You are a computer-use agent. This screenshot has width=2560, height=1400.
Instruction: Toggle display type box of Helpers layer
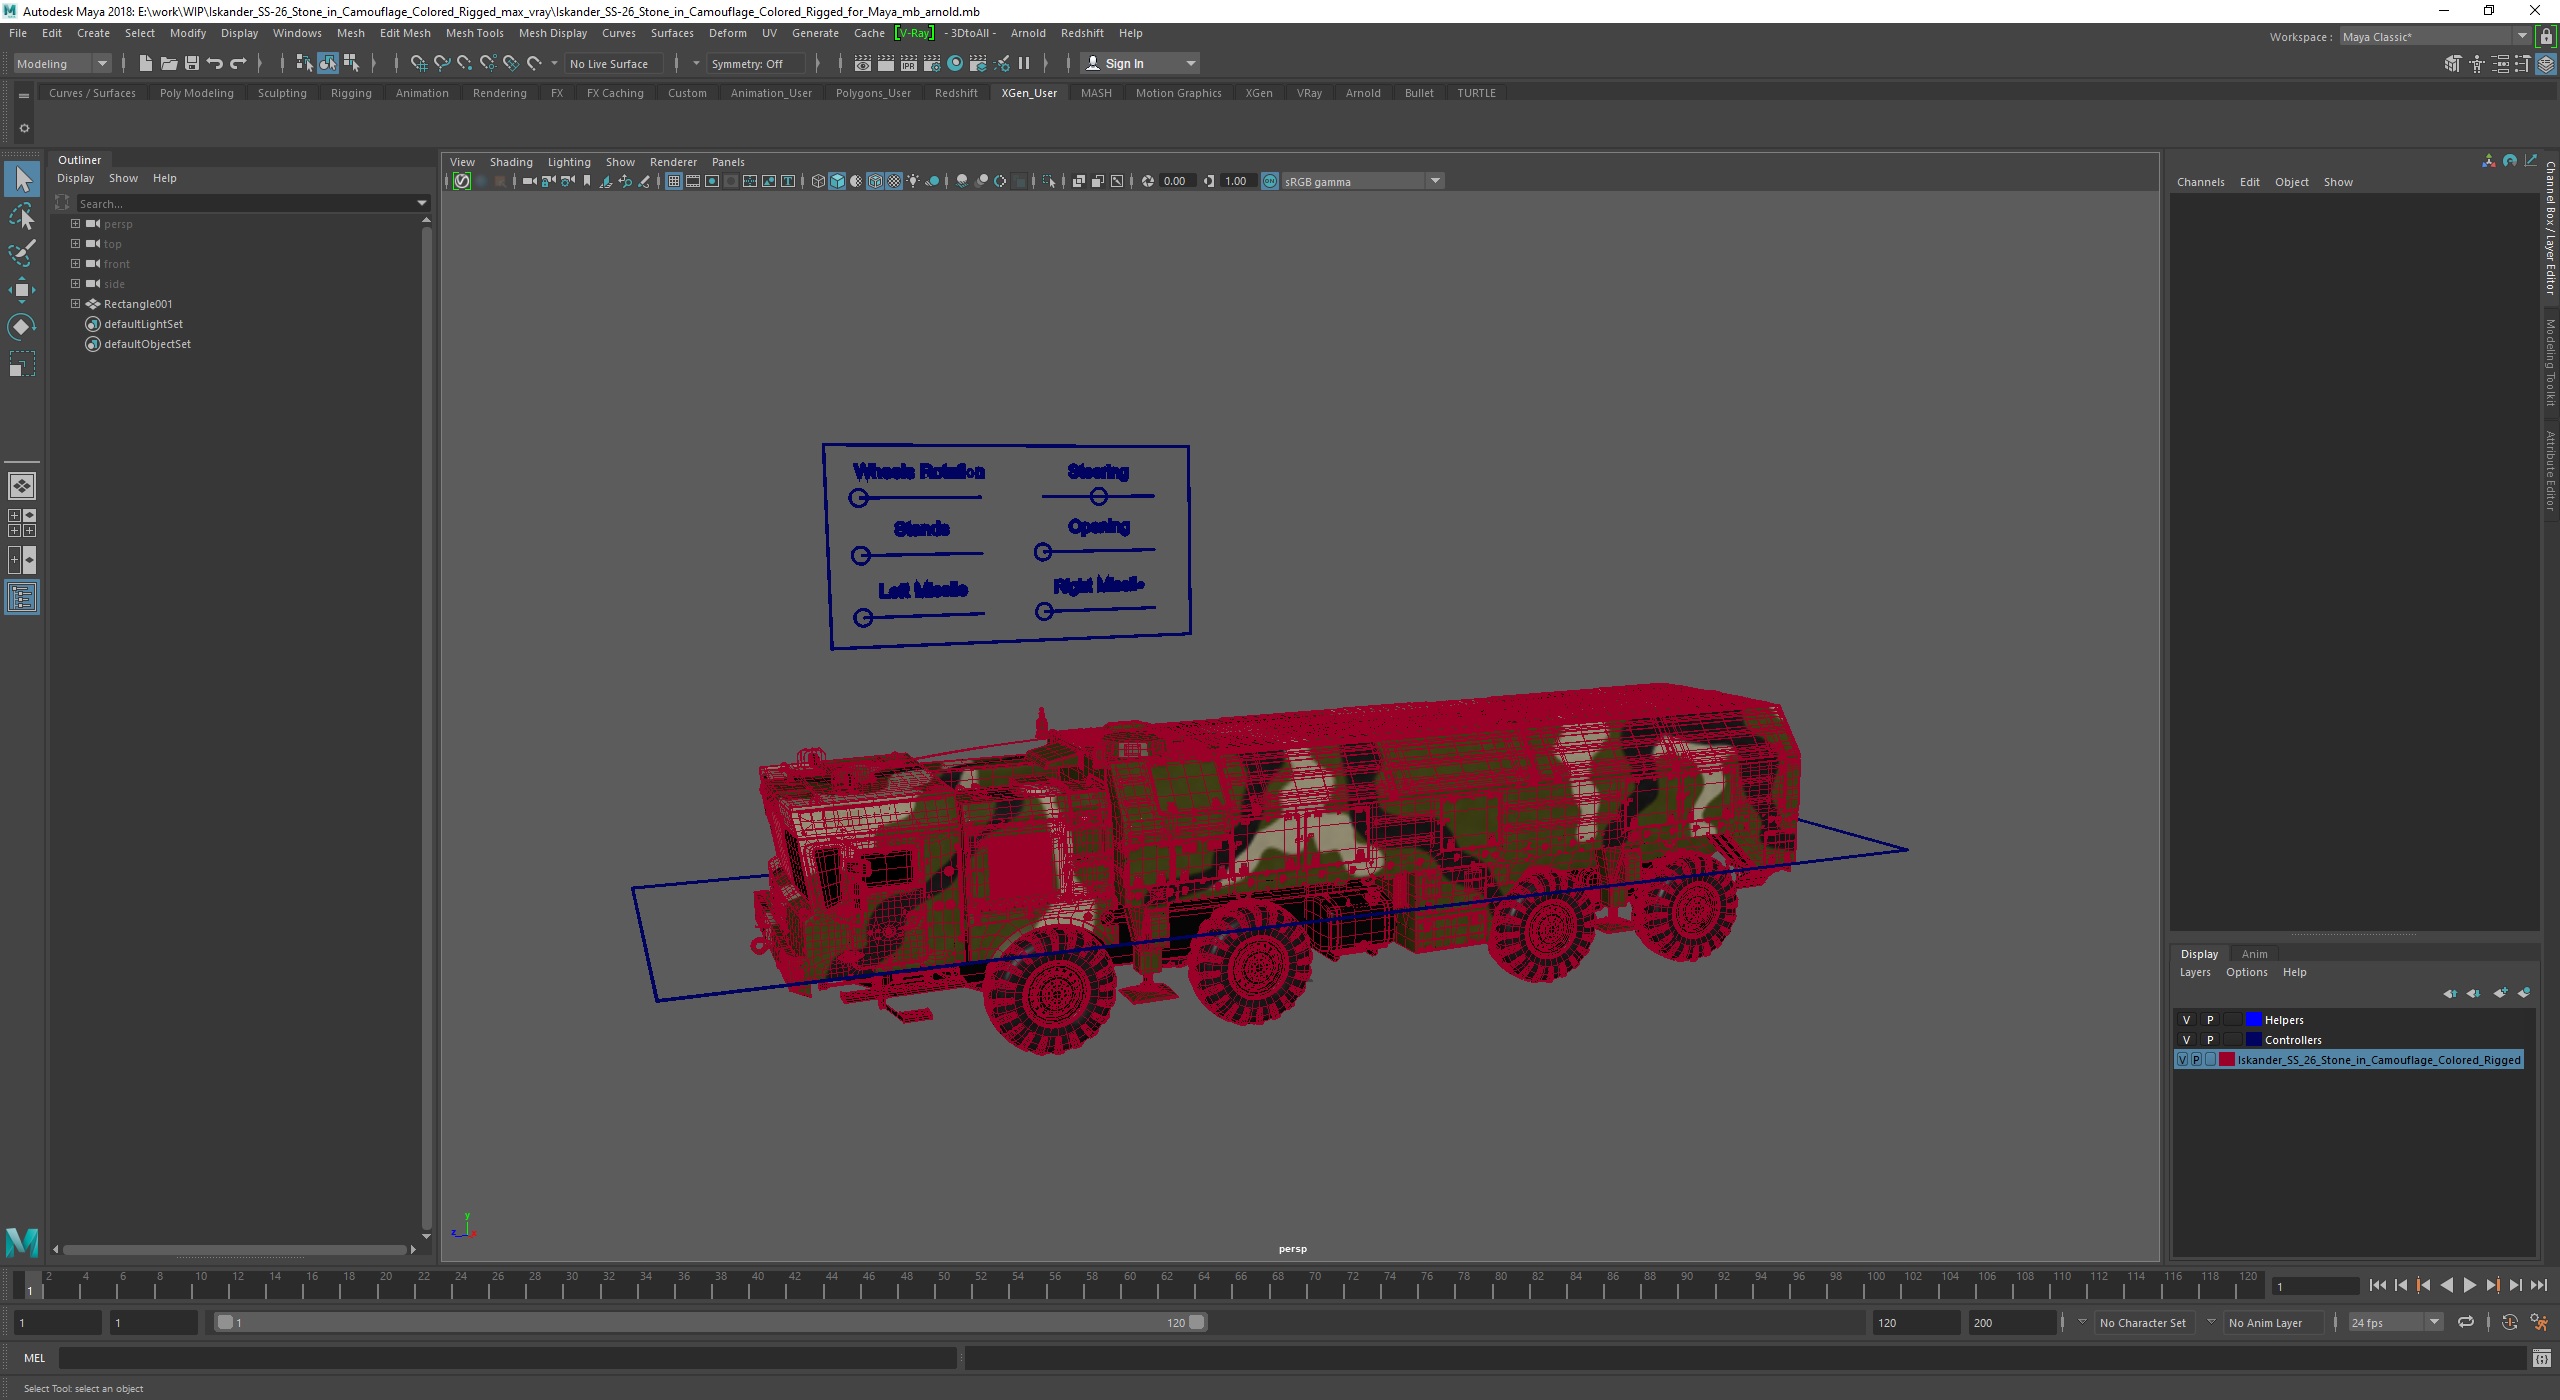2233,1020
